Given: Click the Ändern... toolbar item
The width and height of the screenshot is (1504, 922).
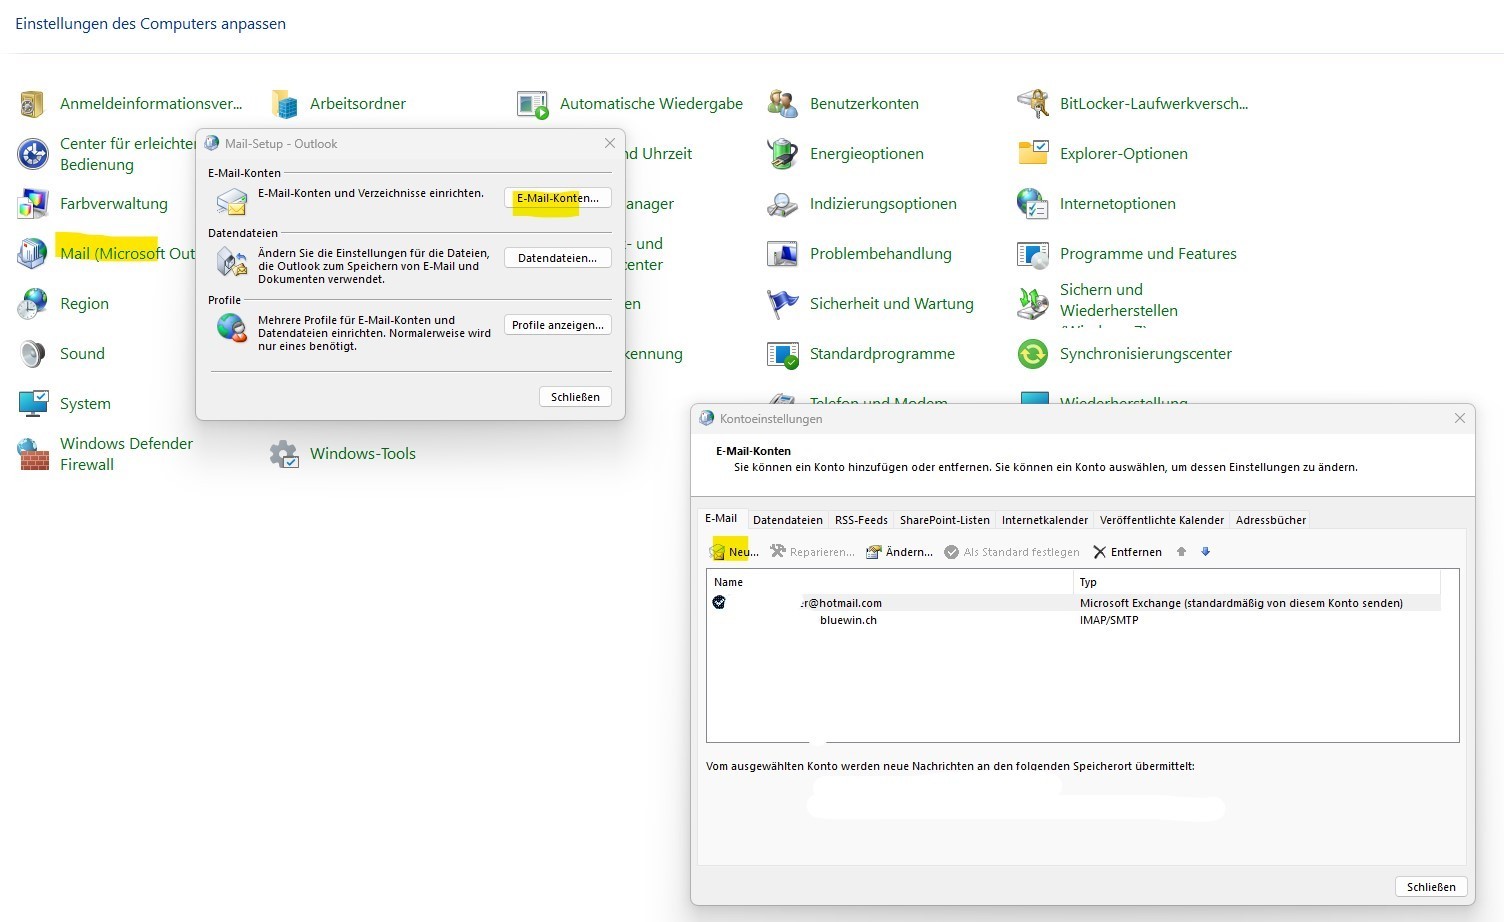Looking at the screenshot, I should point(899,552).
